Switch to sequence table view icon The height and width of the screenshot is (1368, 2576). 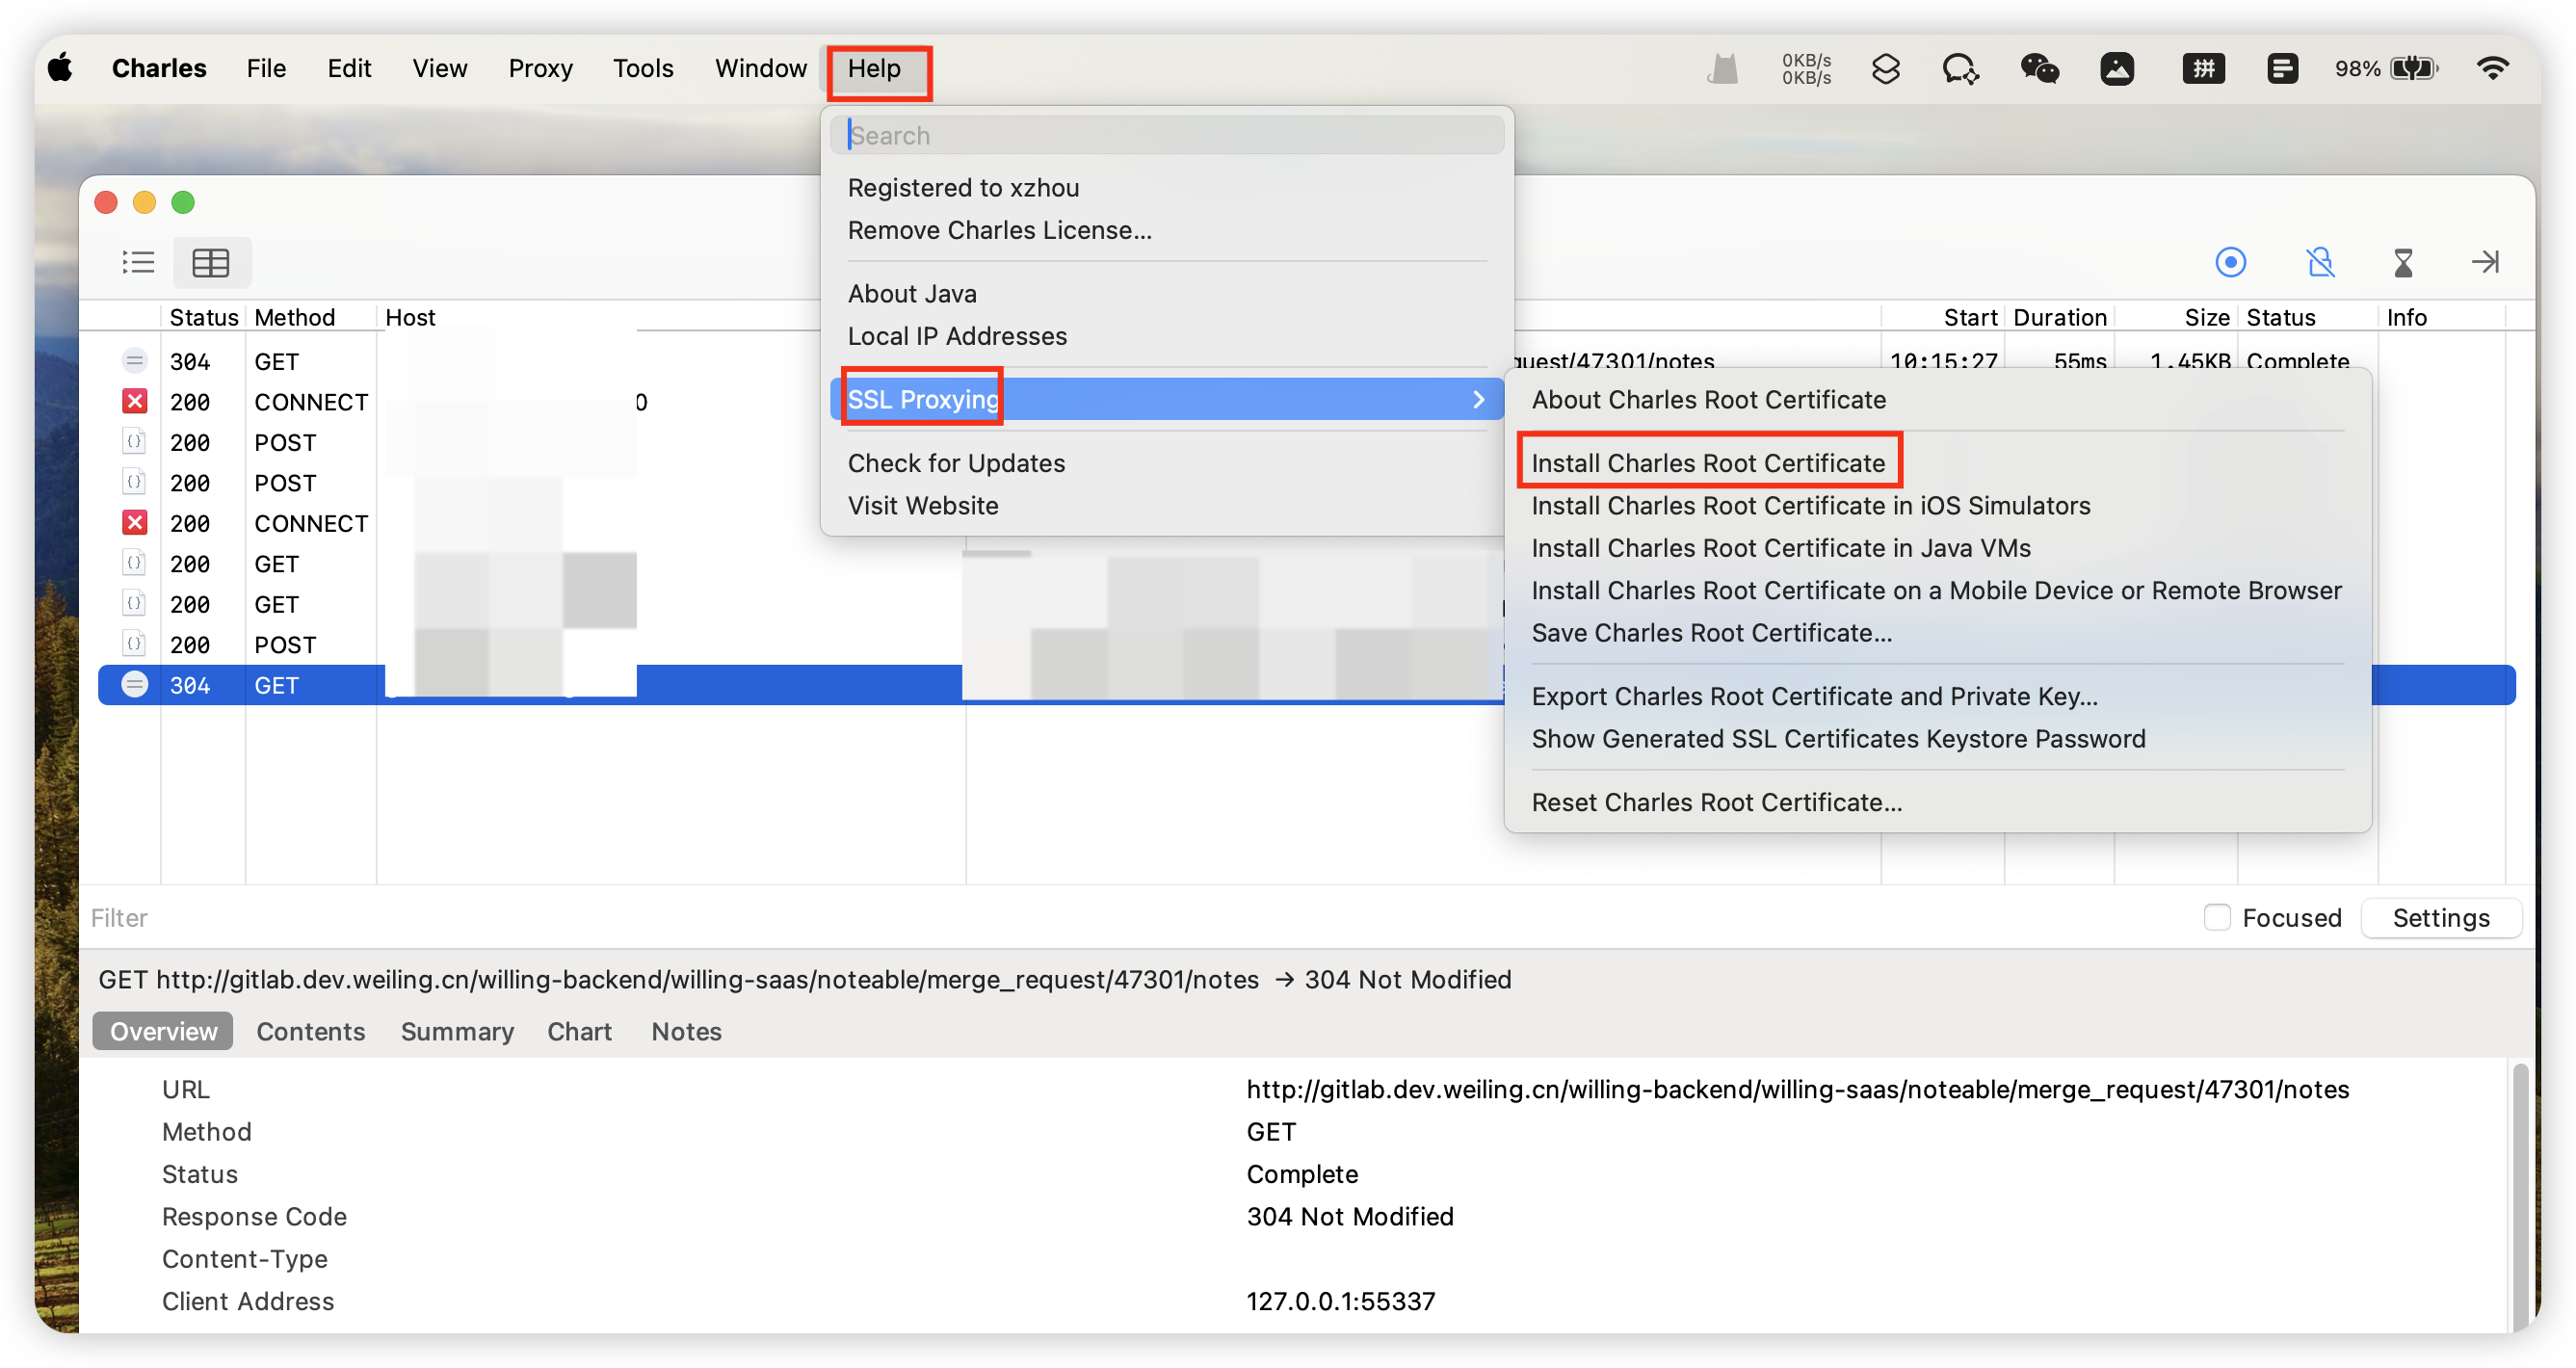click(x=211, y=262)
